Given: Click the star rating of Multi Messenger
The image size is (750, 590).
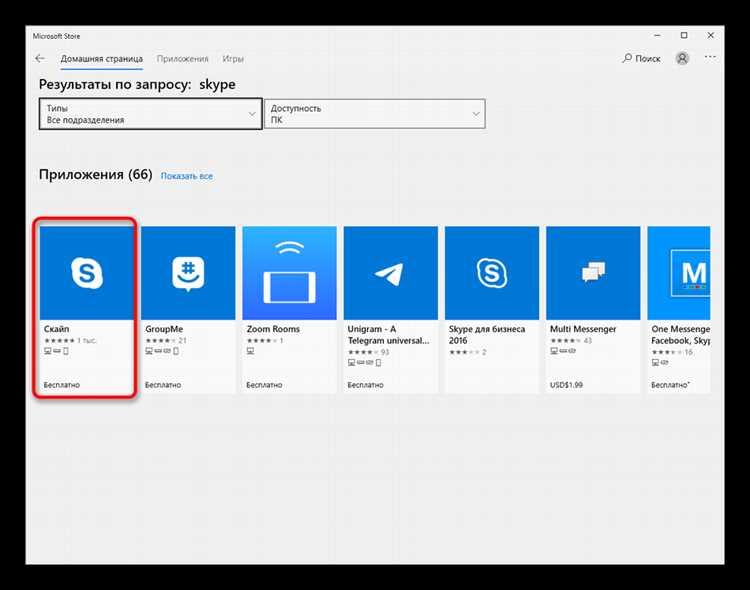Looking at the screenshot, I should 566,341.
